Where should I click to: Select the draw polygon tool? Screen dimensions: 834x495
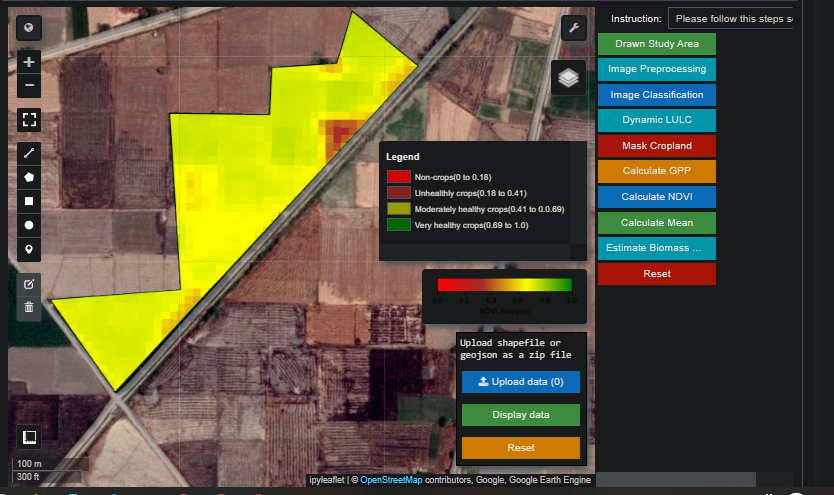coord(29,177)
